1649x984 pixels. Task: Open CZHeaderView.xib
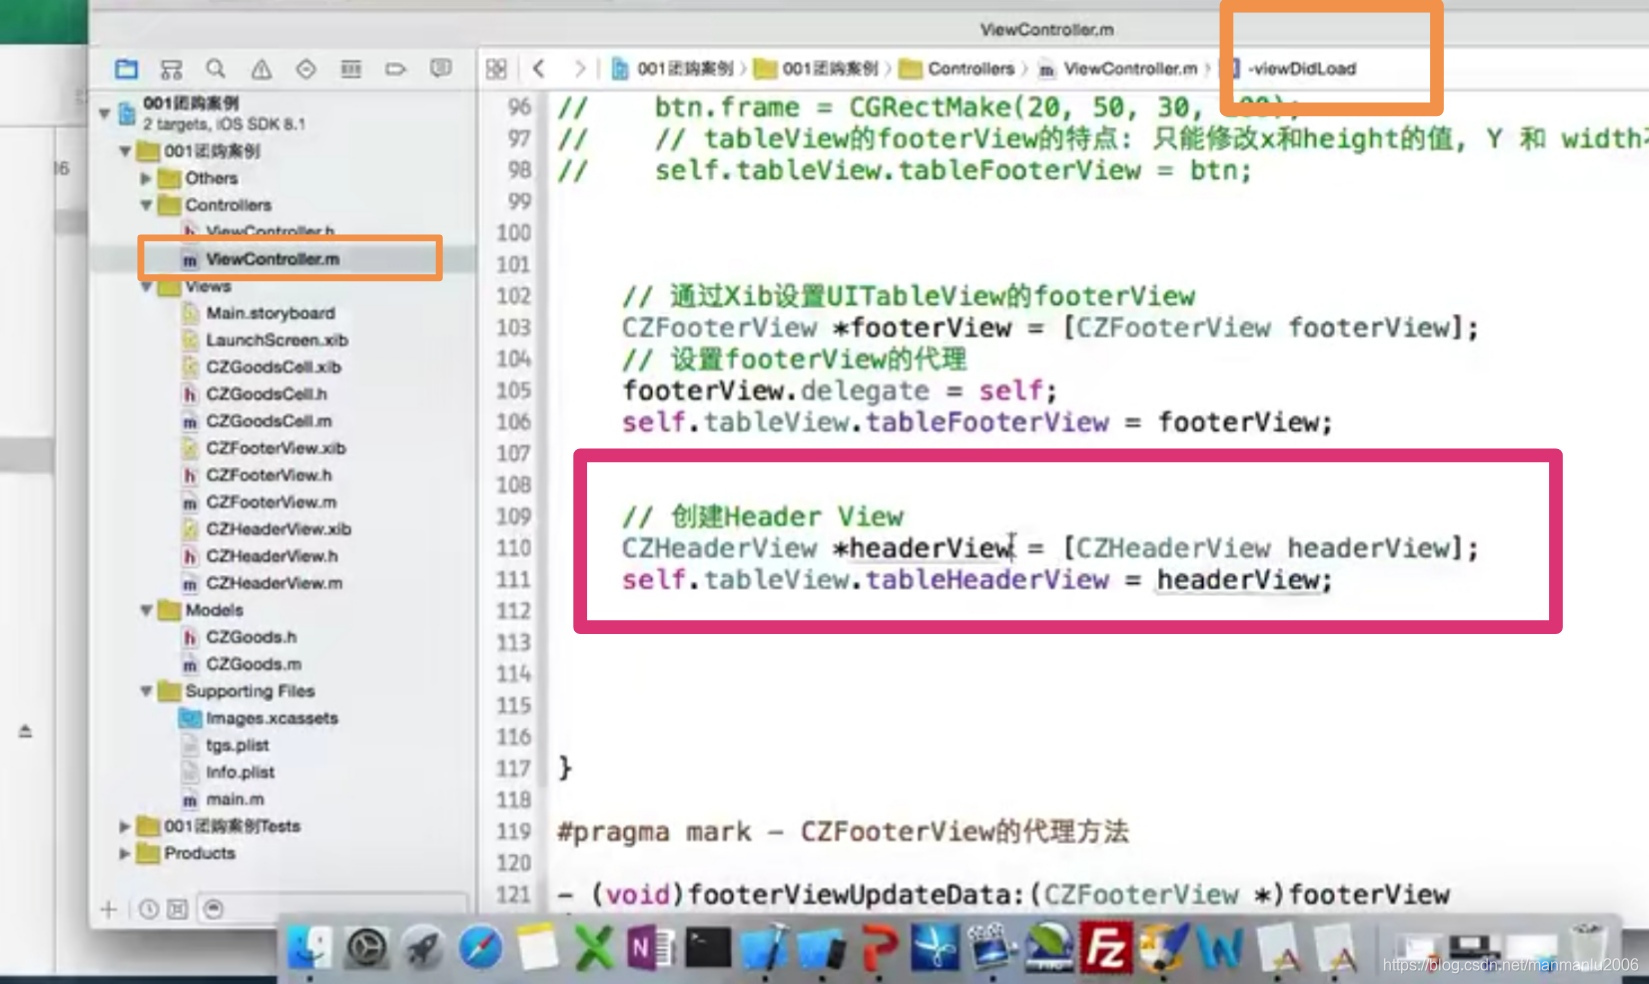(278, 529)
